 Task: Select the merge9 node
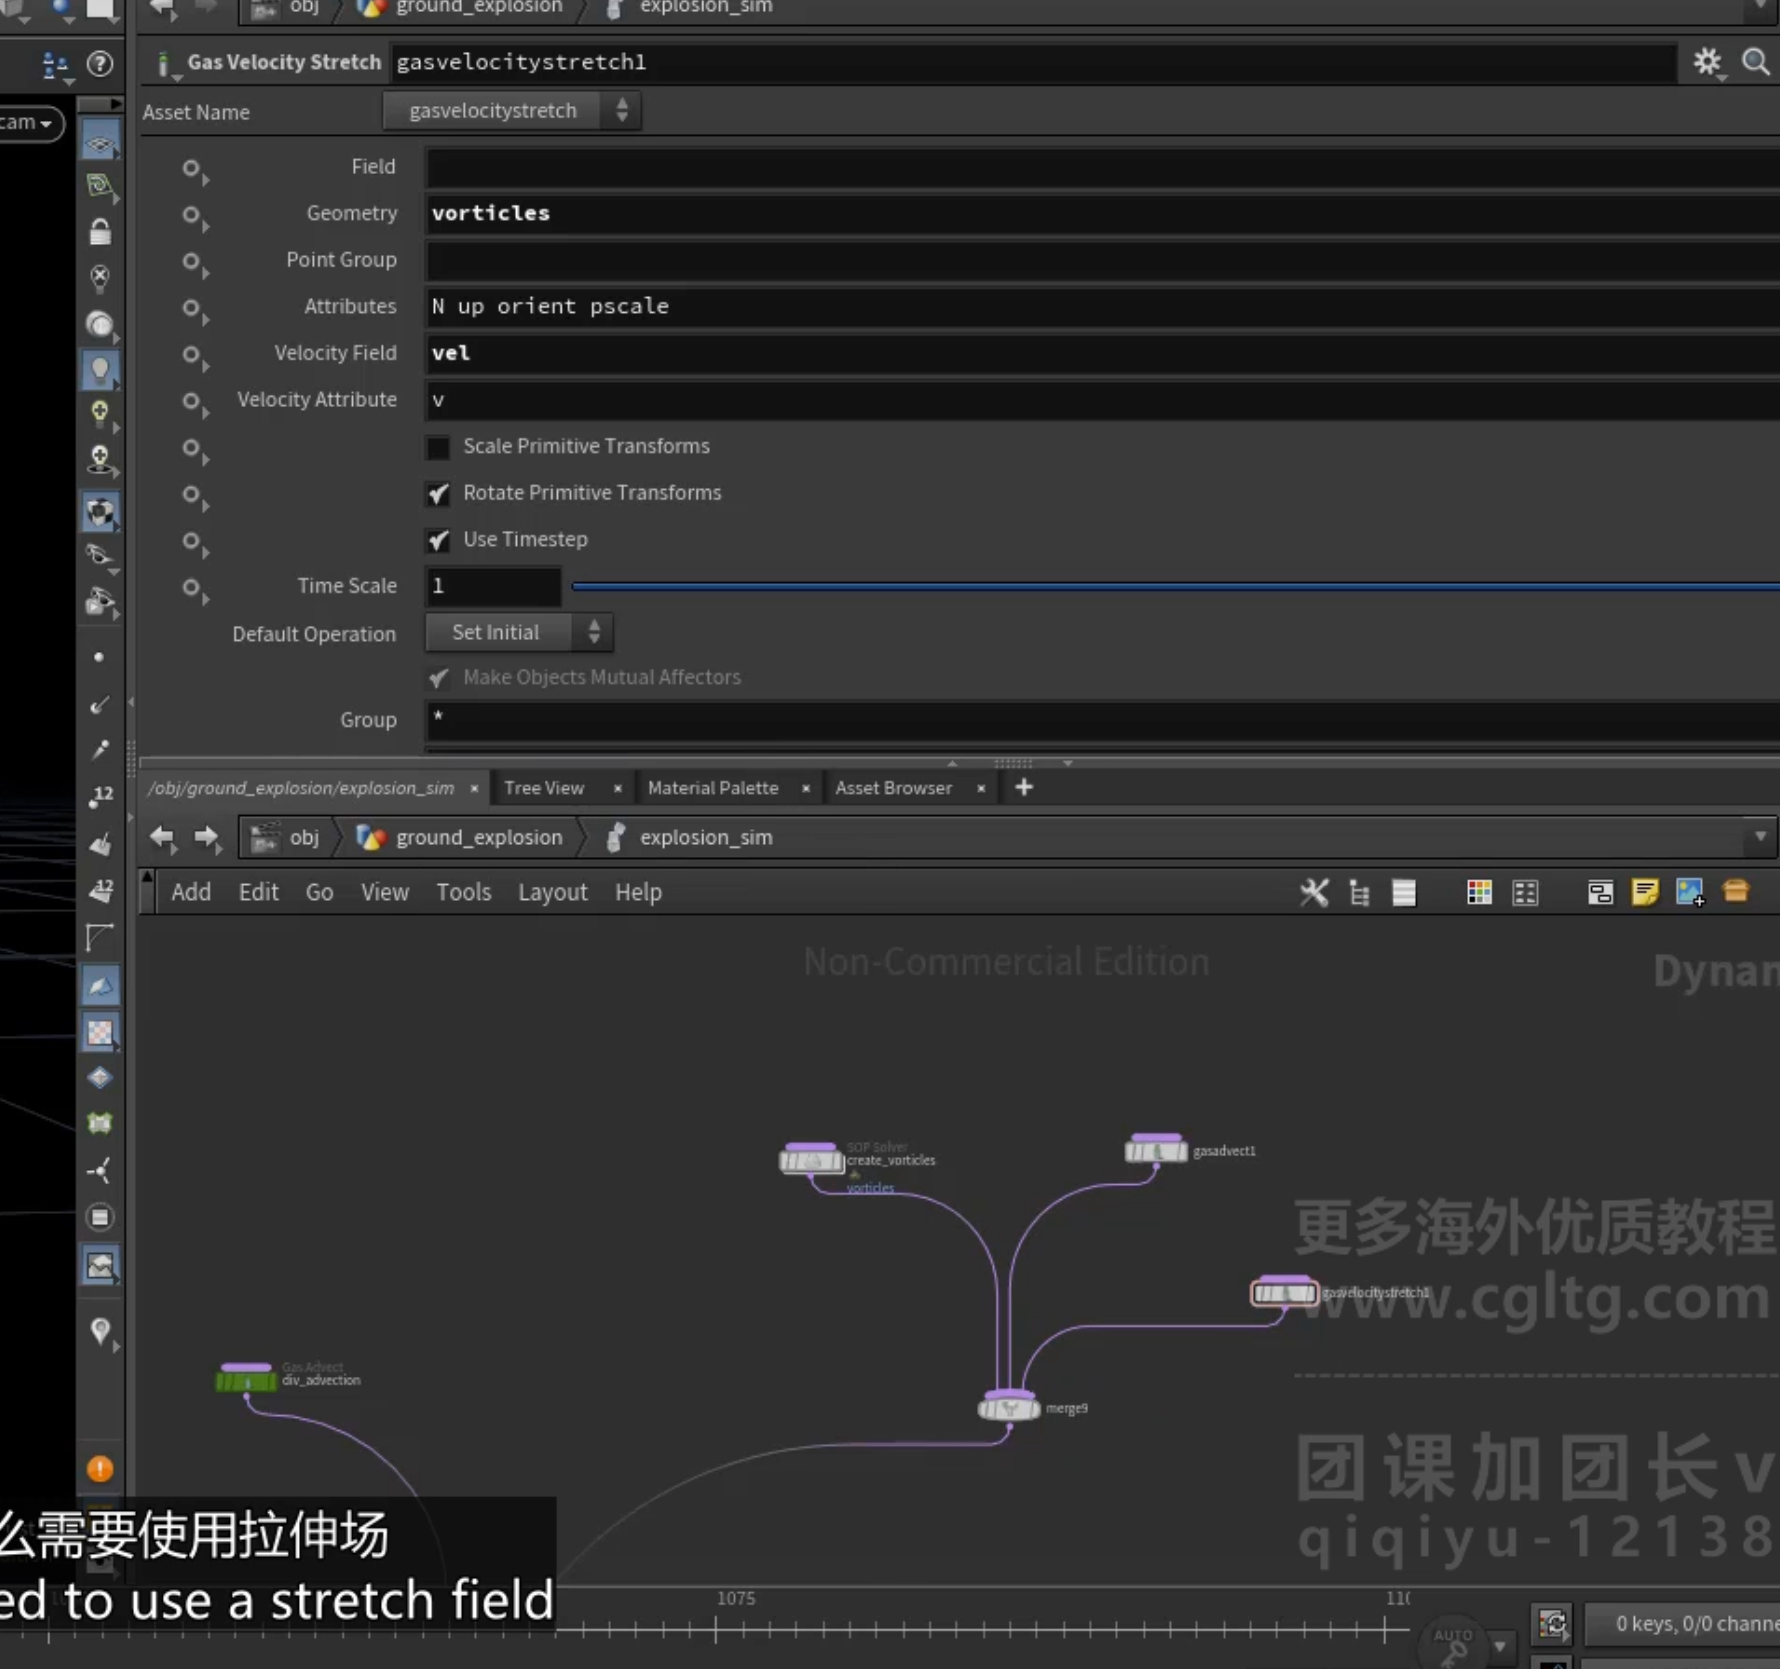(1008, 1408)
